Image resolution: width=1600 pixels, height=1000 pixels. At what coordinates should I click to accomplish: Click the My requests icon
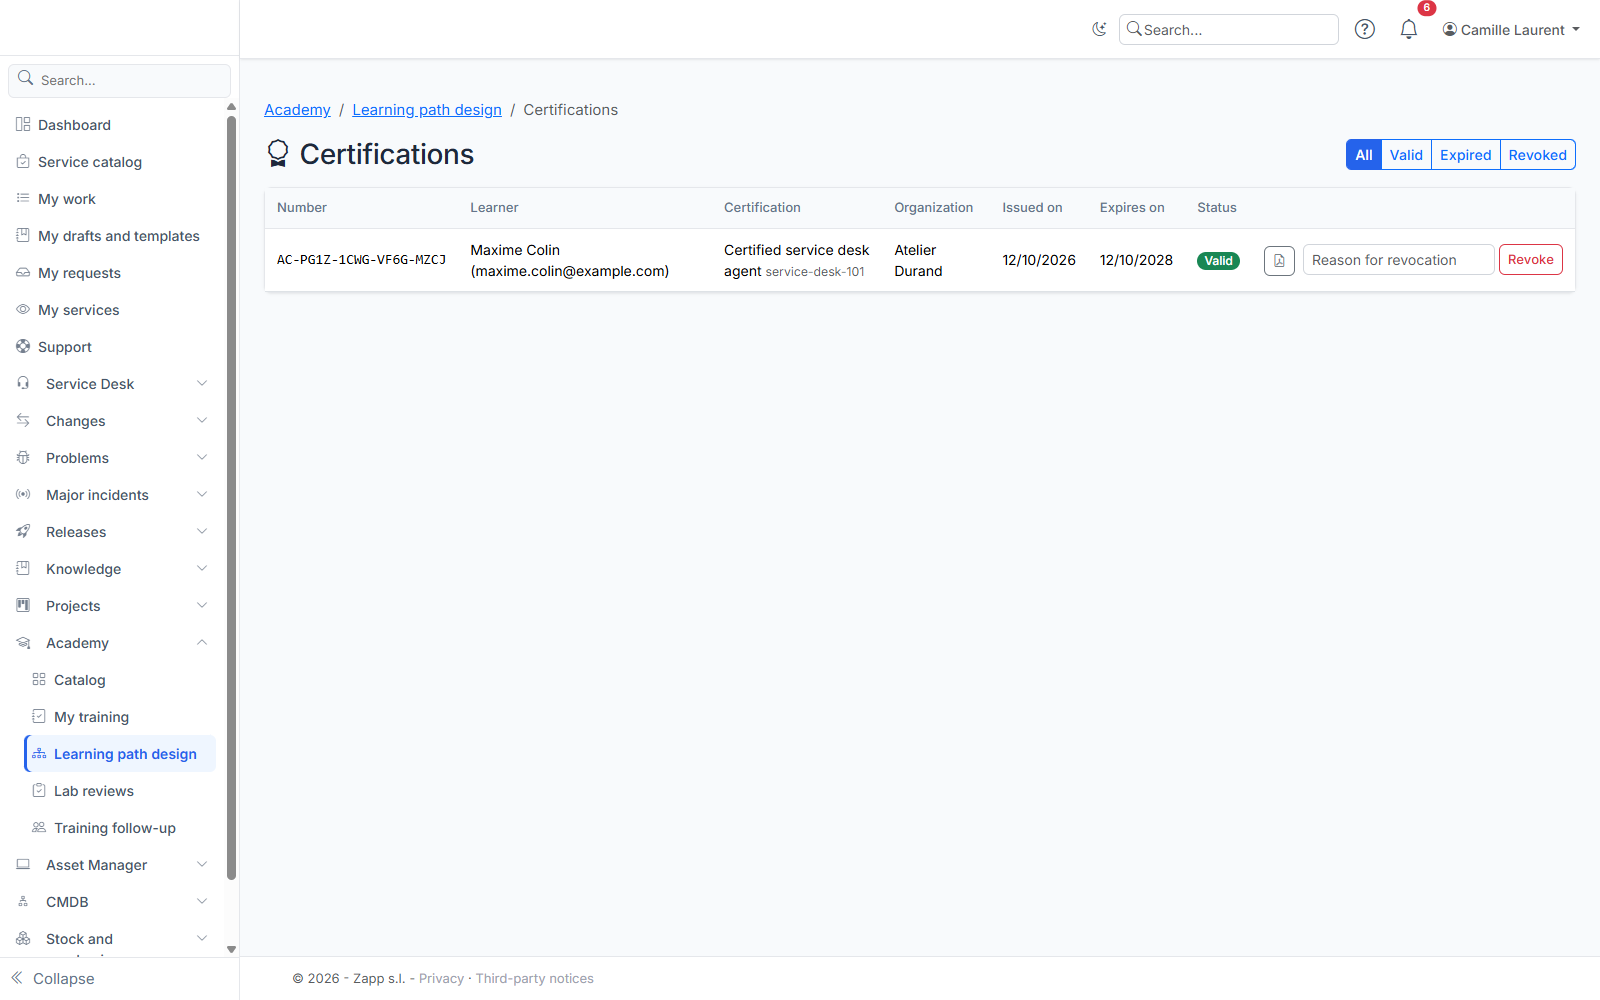23,272
